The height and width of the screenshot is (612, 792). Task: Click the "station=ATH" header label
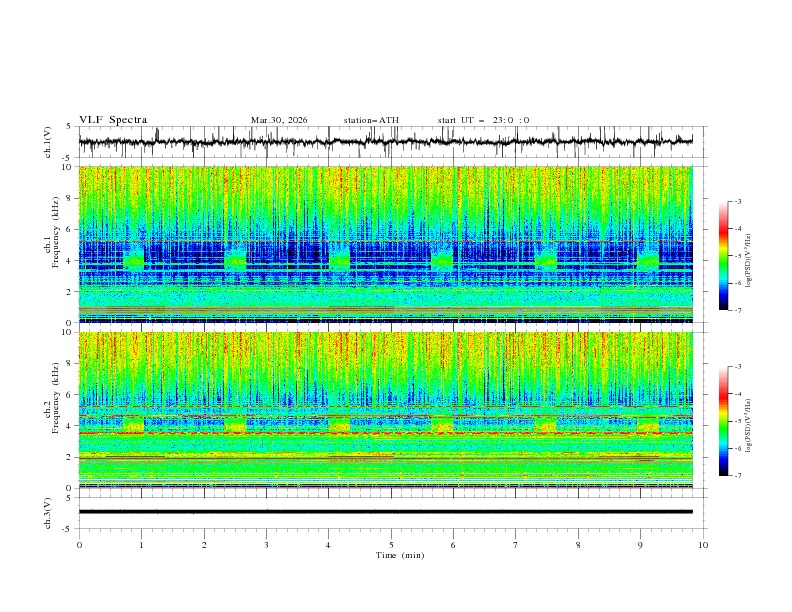[371, 120]
